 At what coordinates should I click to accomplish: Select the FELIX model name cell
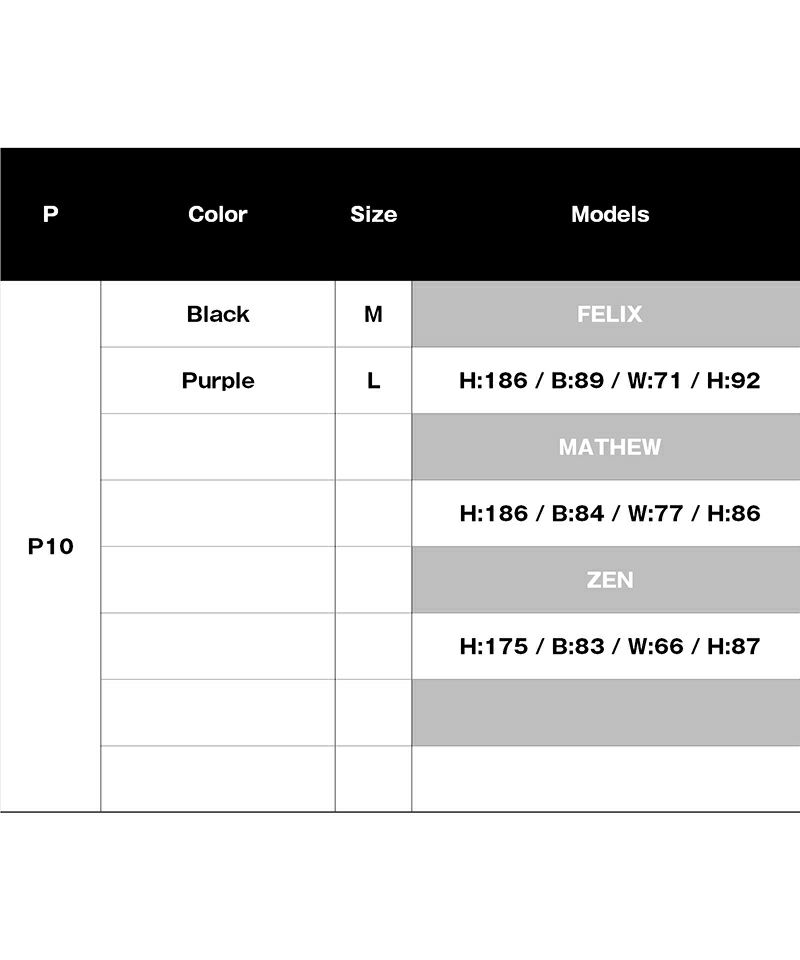pos(609,314)
